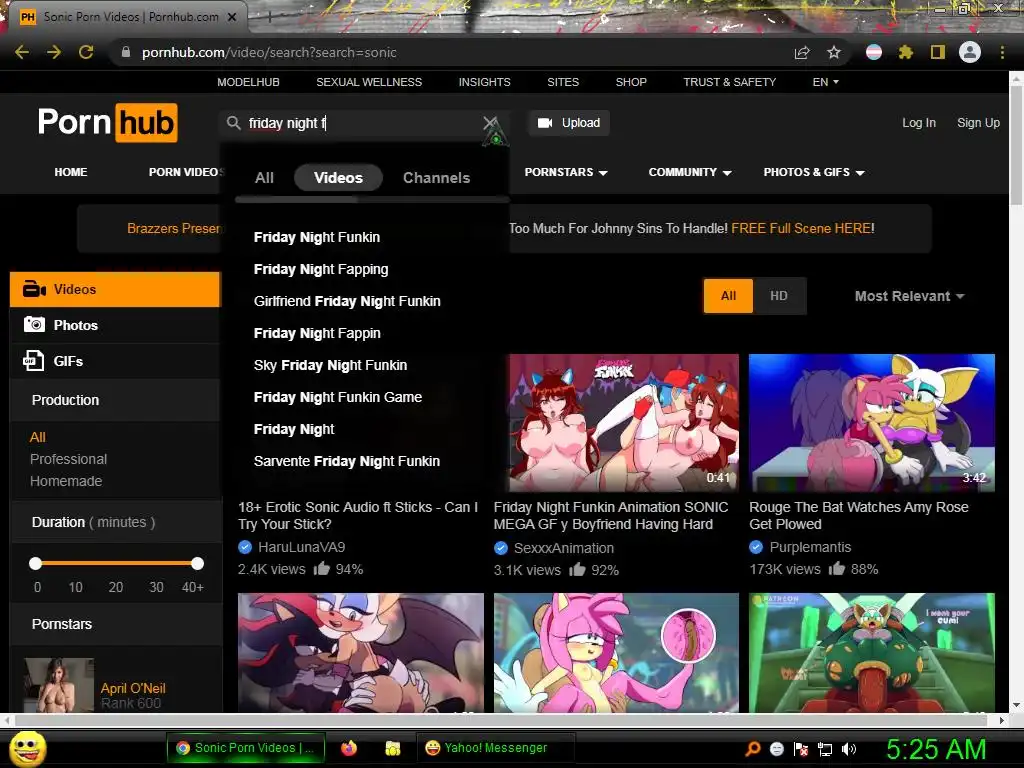Choose the 'Friday Night' suggestion
The width and height of the screenshot is (1024, 768).
pos(294,429)
